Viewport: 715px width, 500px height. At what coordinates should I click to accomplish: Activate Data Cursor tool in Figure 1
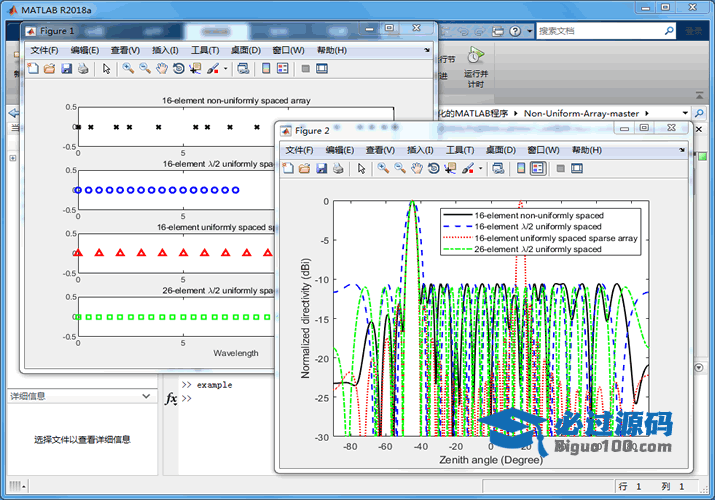195,69
